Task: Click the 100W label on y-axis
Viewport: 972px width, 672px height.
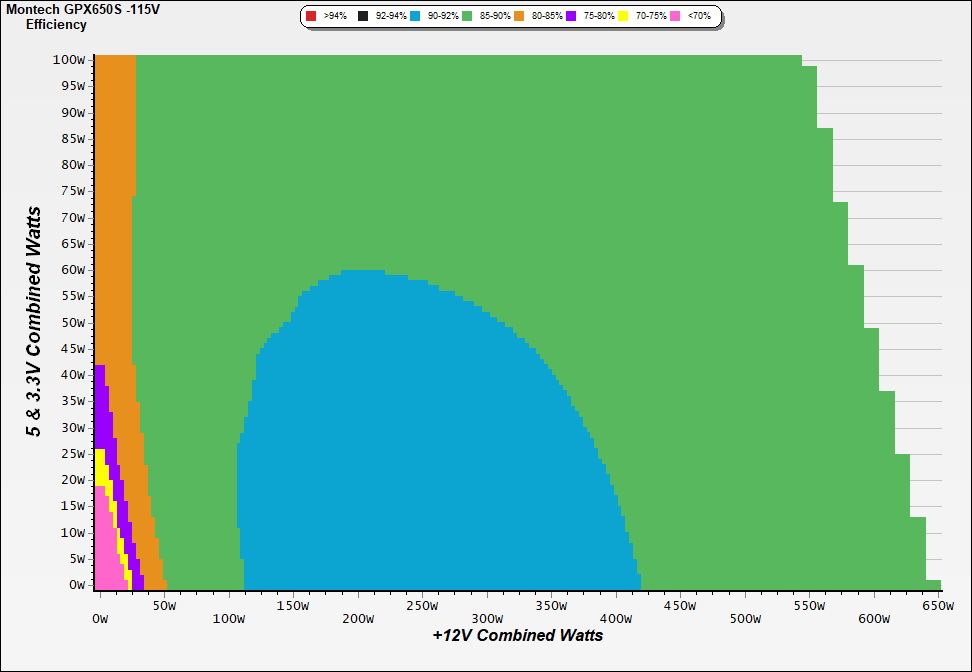Action: [68, 60]
